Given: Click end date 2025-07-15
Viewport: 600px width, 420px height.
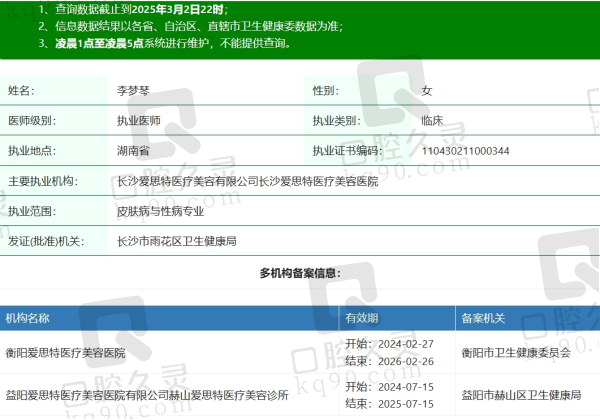Looking at the screenshot, I should pyautogui.click(x=406, y=404).
